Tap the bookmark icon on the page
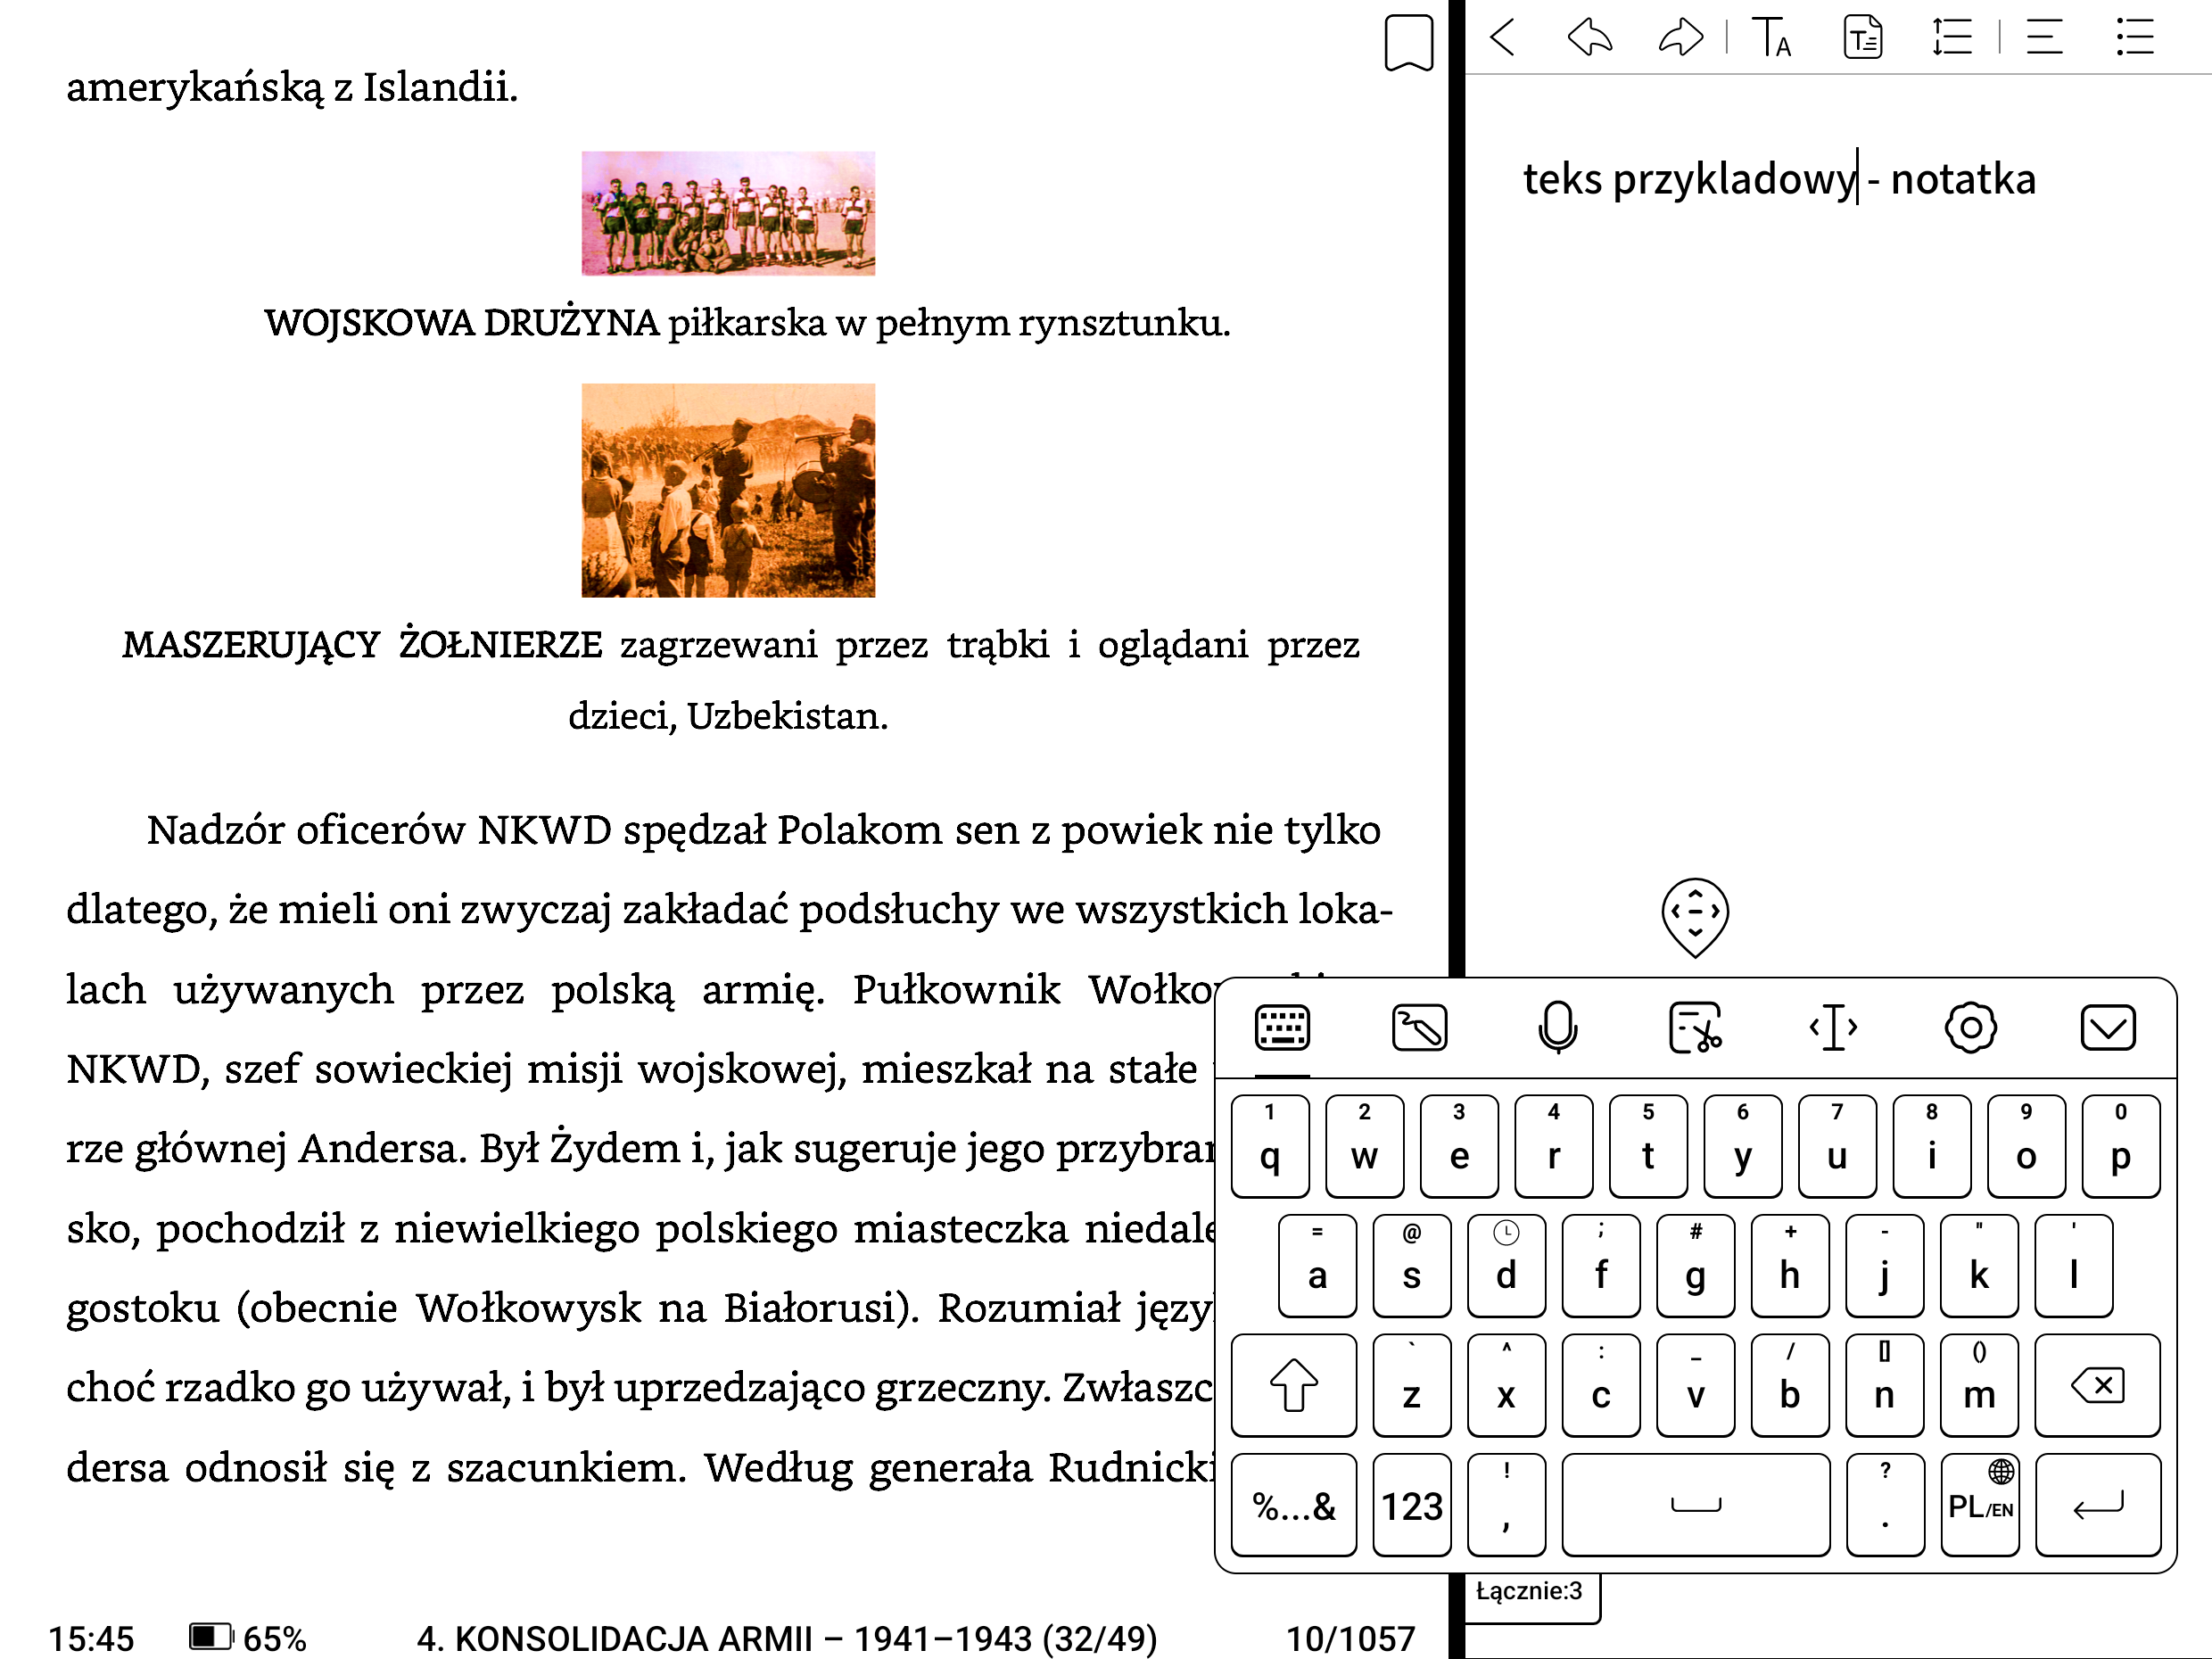This screenshot has width=2212, height=1659. coord(1408,42)
